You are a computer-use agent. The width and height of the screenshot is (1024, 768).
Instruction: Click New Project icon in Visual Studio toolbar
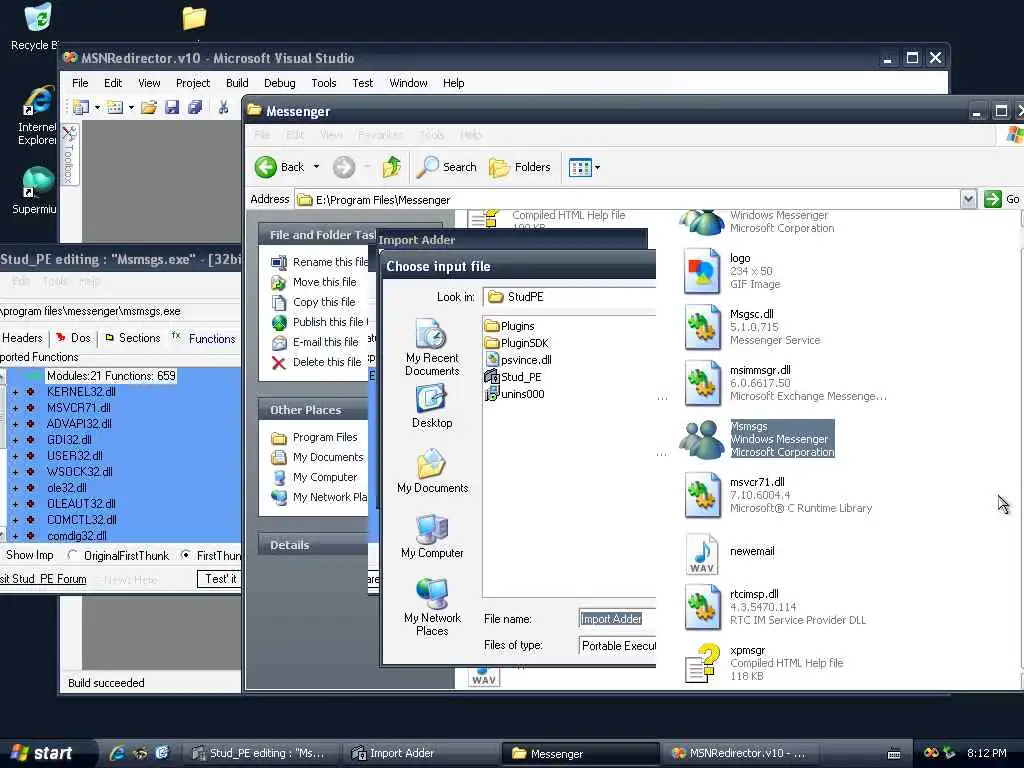[x=81, y=108]
